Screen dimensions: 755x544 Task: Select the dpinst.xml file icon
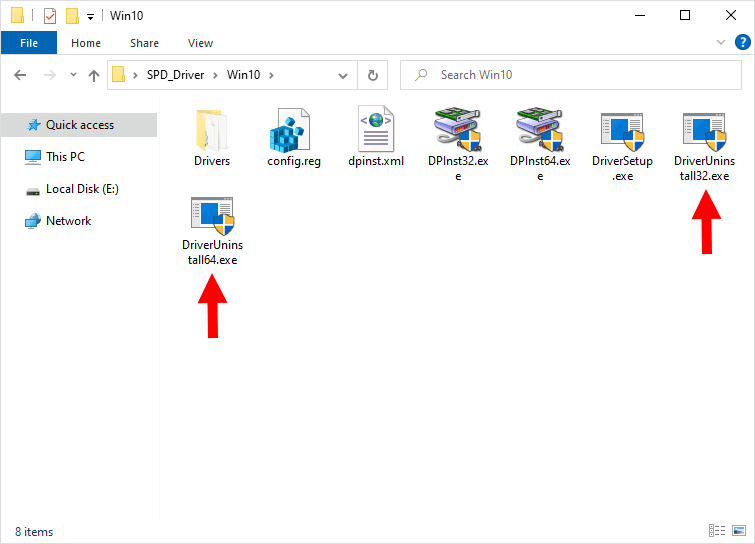(x=376, y=129)
